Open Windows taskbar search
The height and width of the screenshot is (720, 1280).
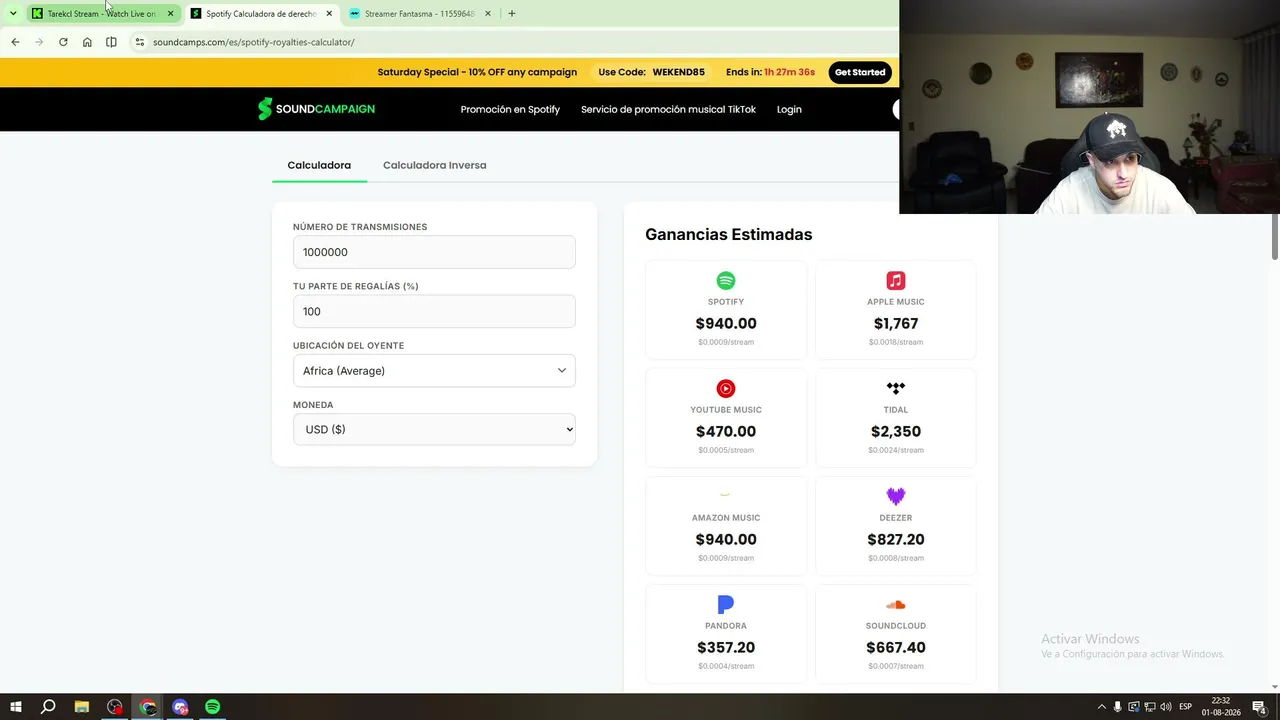[x=48, y=707]
